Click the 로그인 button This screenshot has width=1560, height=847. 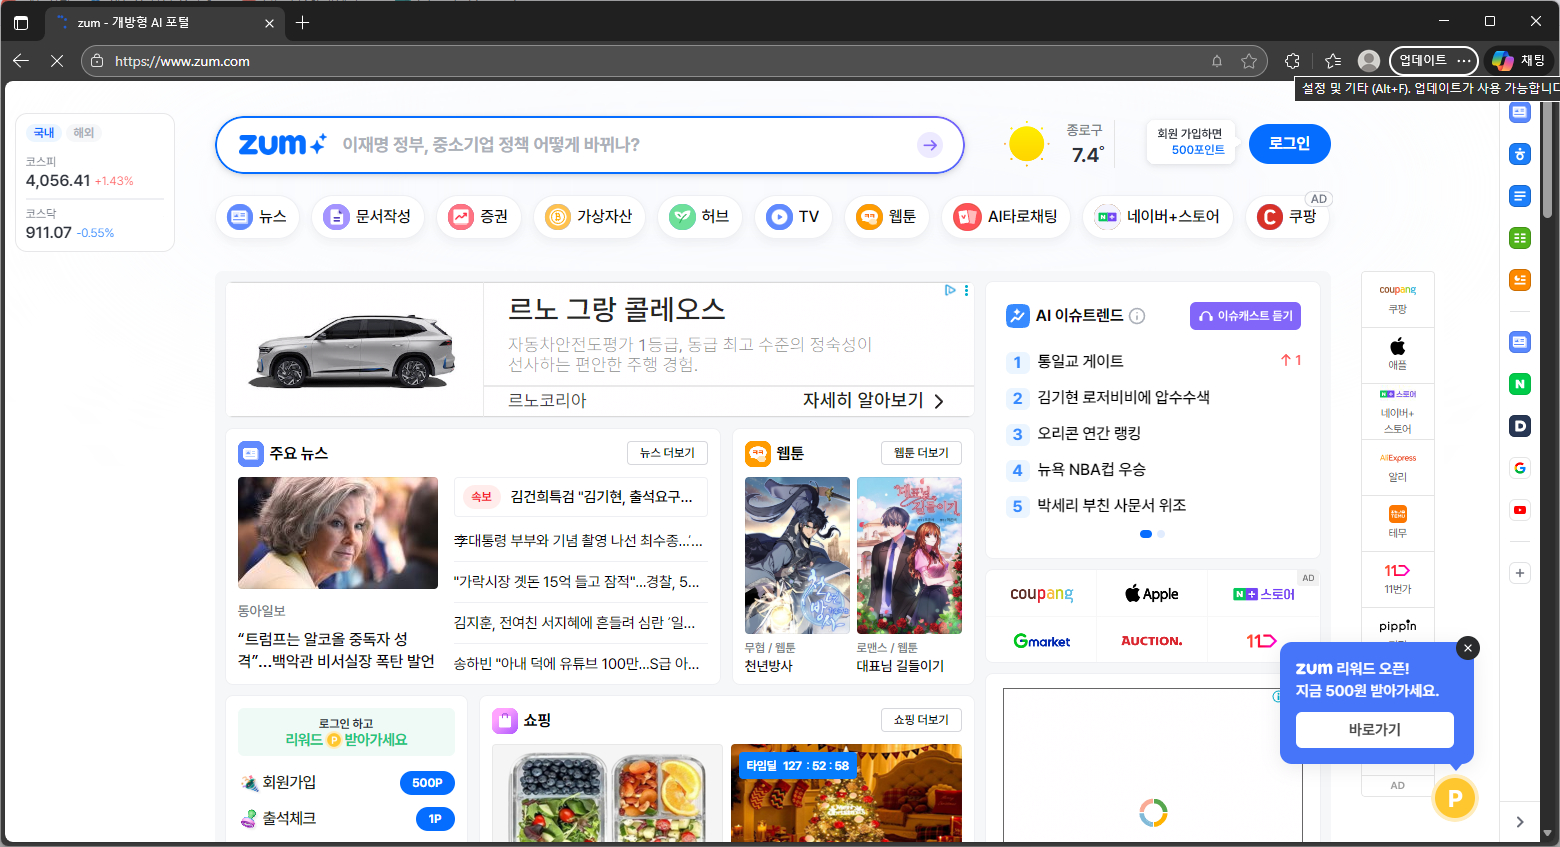(x=1289, y=143)
